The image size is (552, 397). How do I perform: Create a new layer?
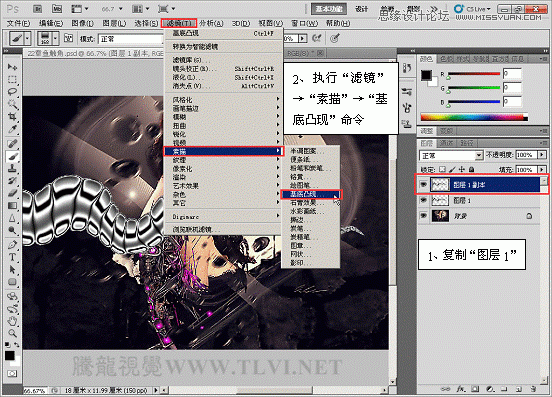[519, 389]
